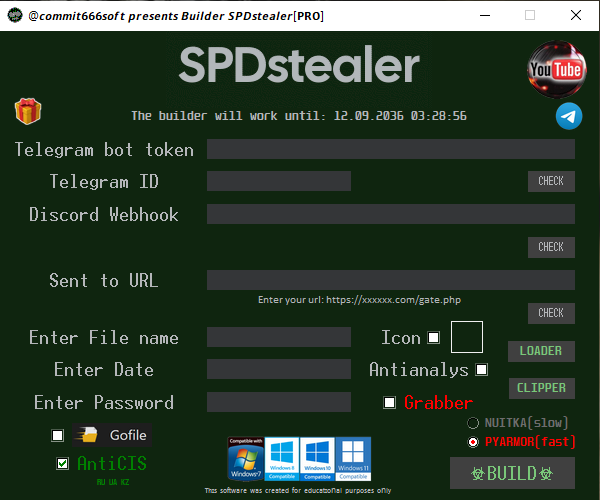600x500 pixels.
Task: Open the YouTube channel icon
Action: click(557, 69)
